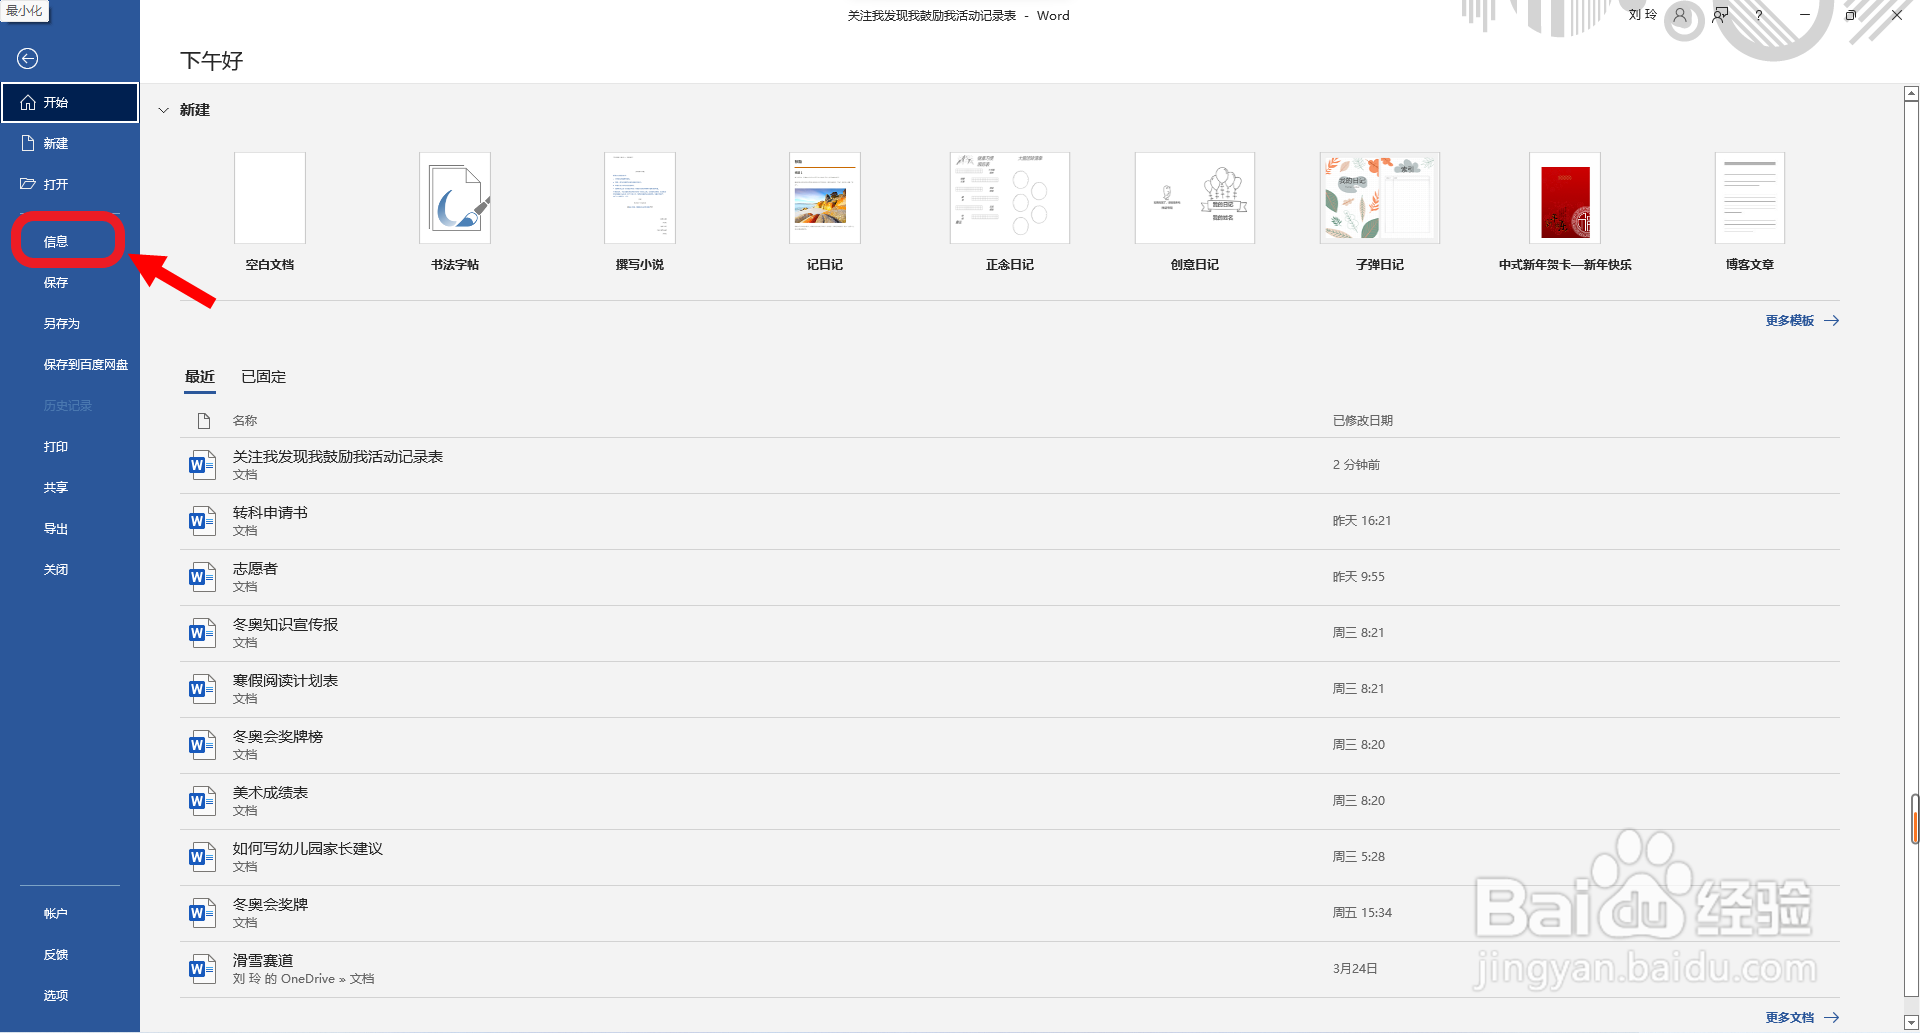The image size is (1920, 1033).
Task: Click the back arrow to return to document
Action: click(28, 59)
